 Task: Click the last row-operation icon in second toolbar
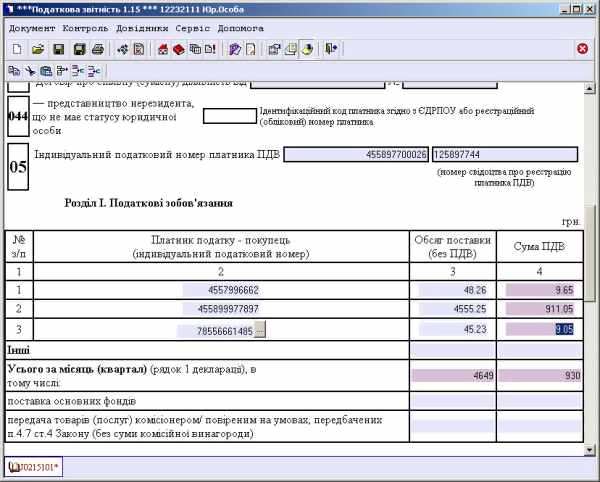[94, 71]
